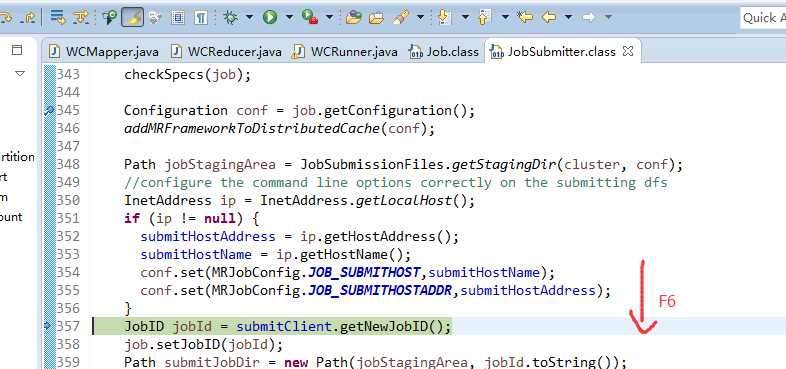Close the JobSubmitter.class editor tab
786x369 pixels.
coord(628,51)
